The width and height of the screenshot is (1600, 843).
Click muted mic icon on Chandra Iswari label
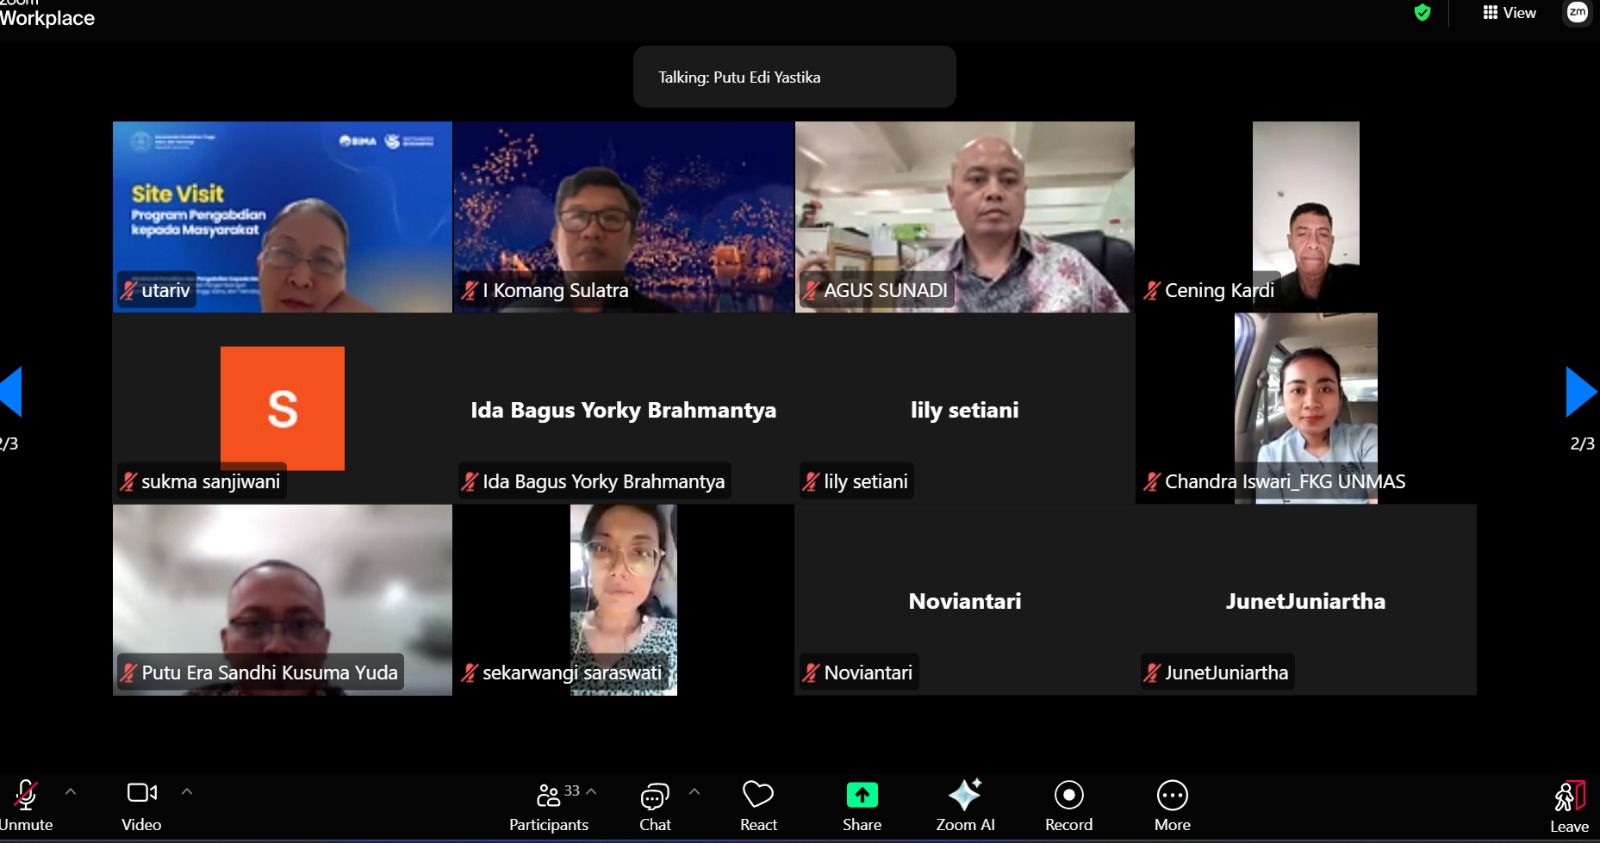point(1152,482)
